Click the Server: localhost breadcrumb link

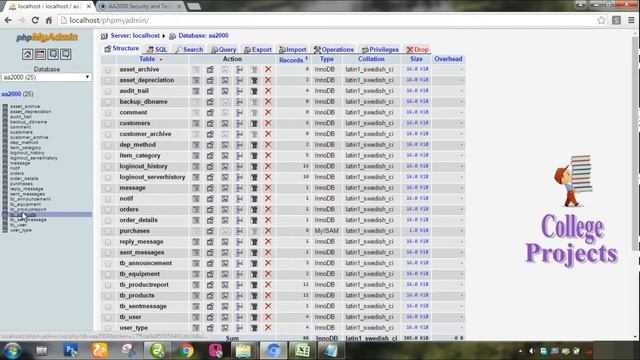tap(135, 36)
